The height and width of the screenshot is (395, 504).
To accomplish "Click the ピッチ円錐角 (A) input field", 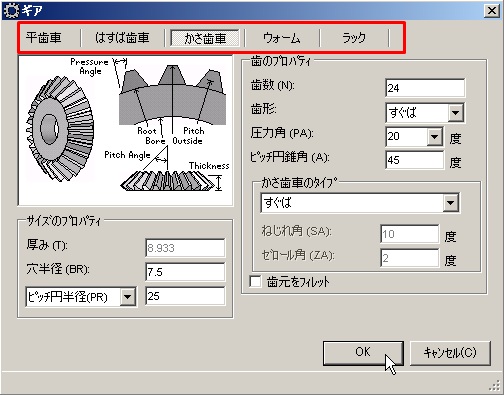I will coord(415,160).
